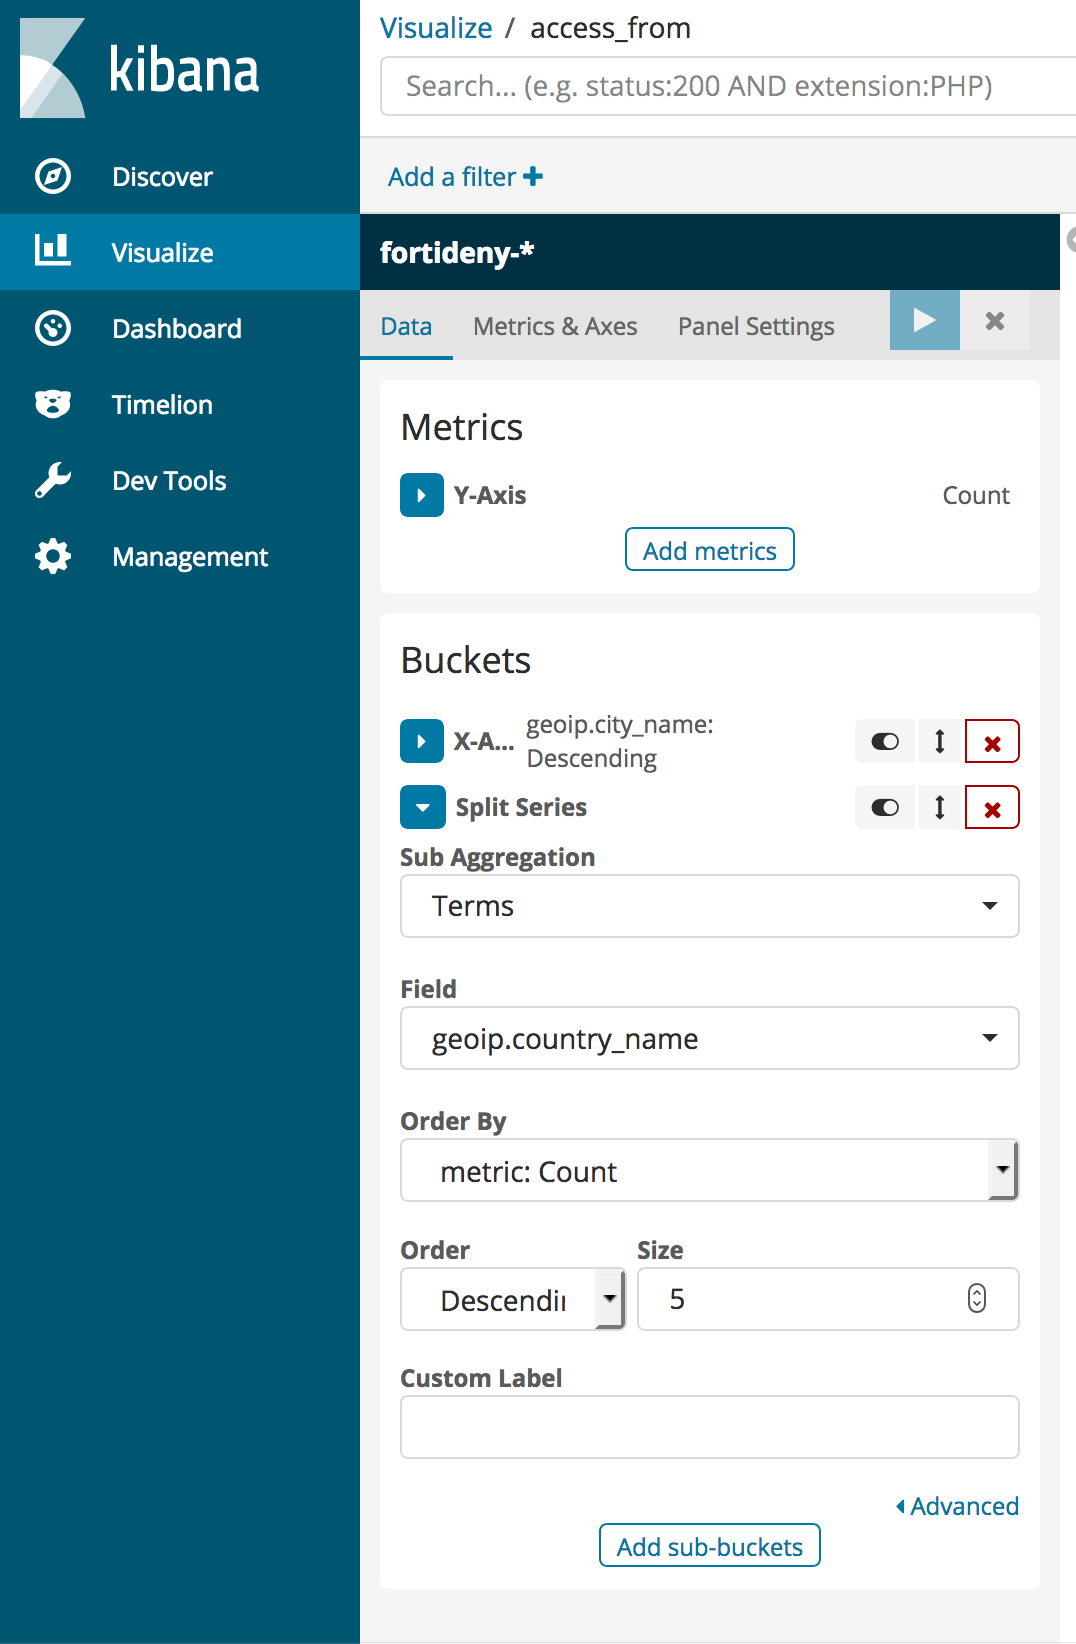The width and height of the screenshot is (1076, 1644).
Task: Disable the Split Series aggregation toggle
Action: click(885, 808)
